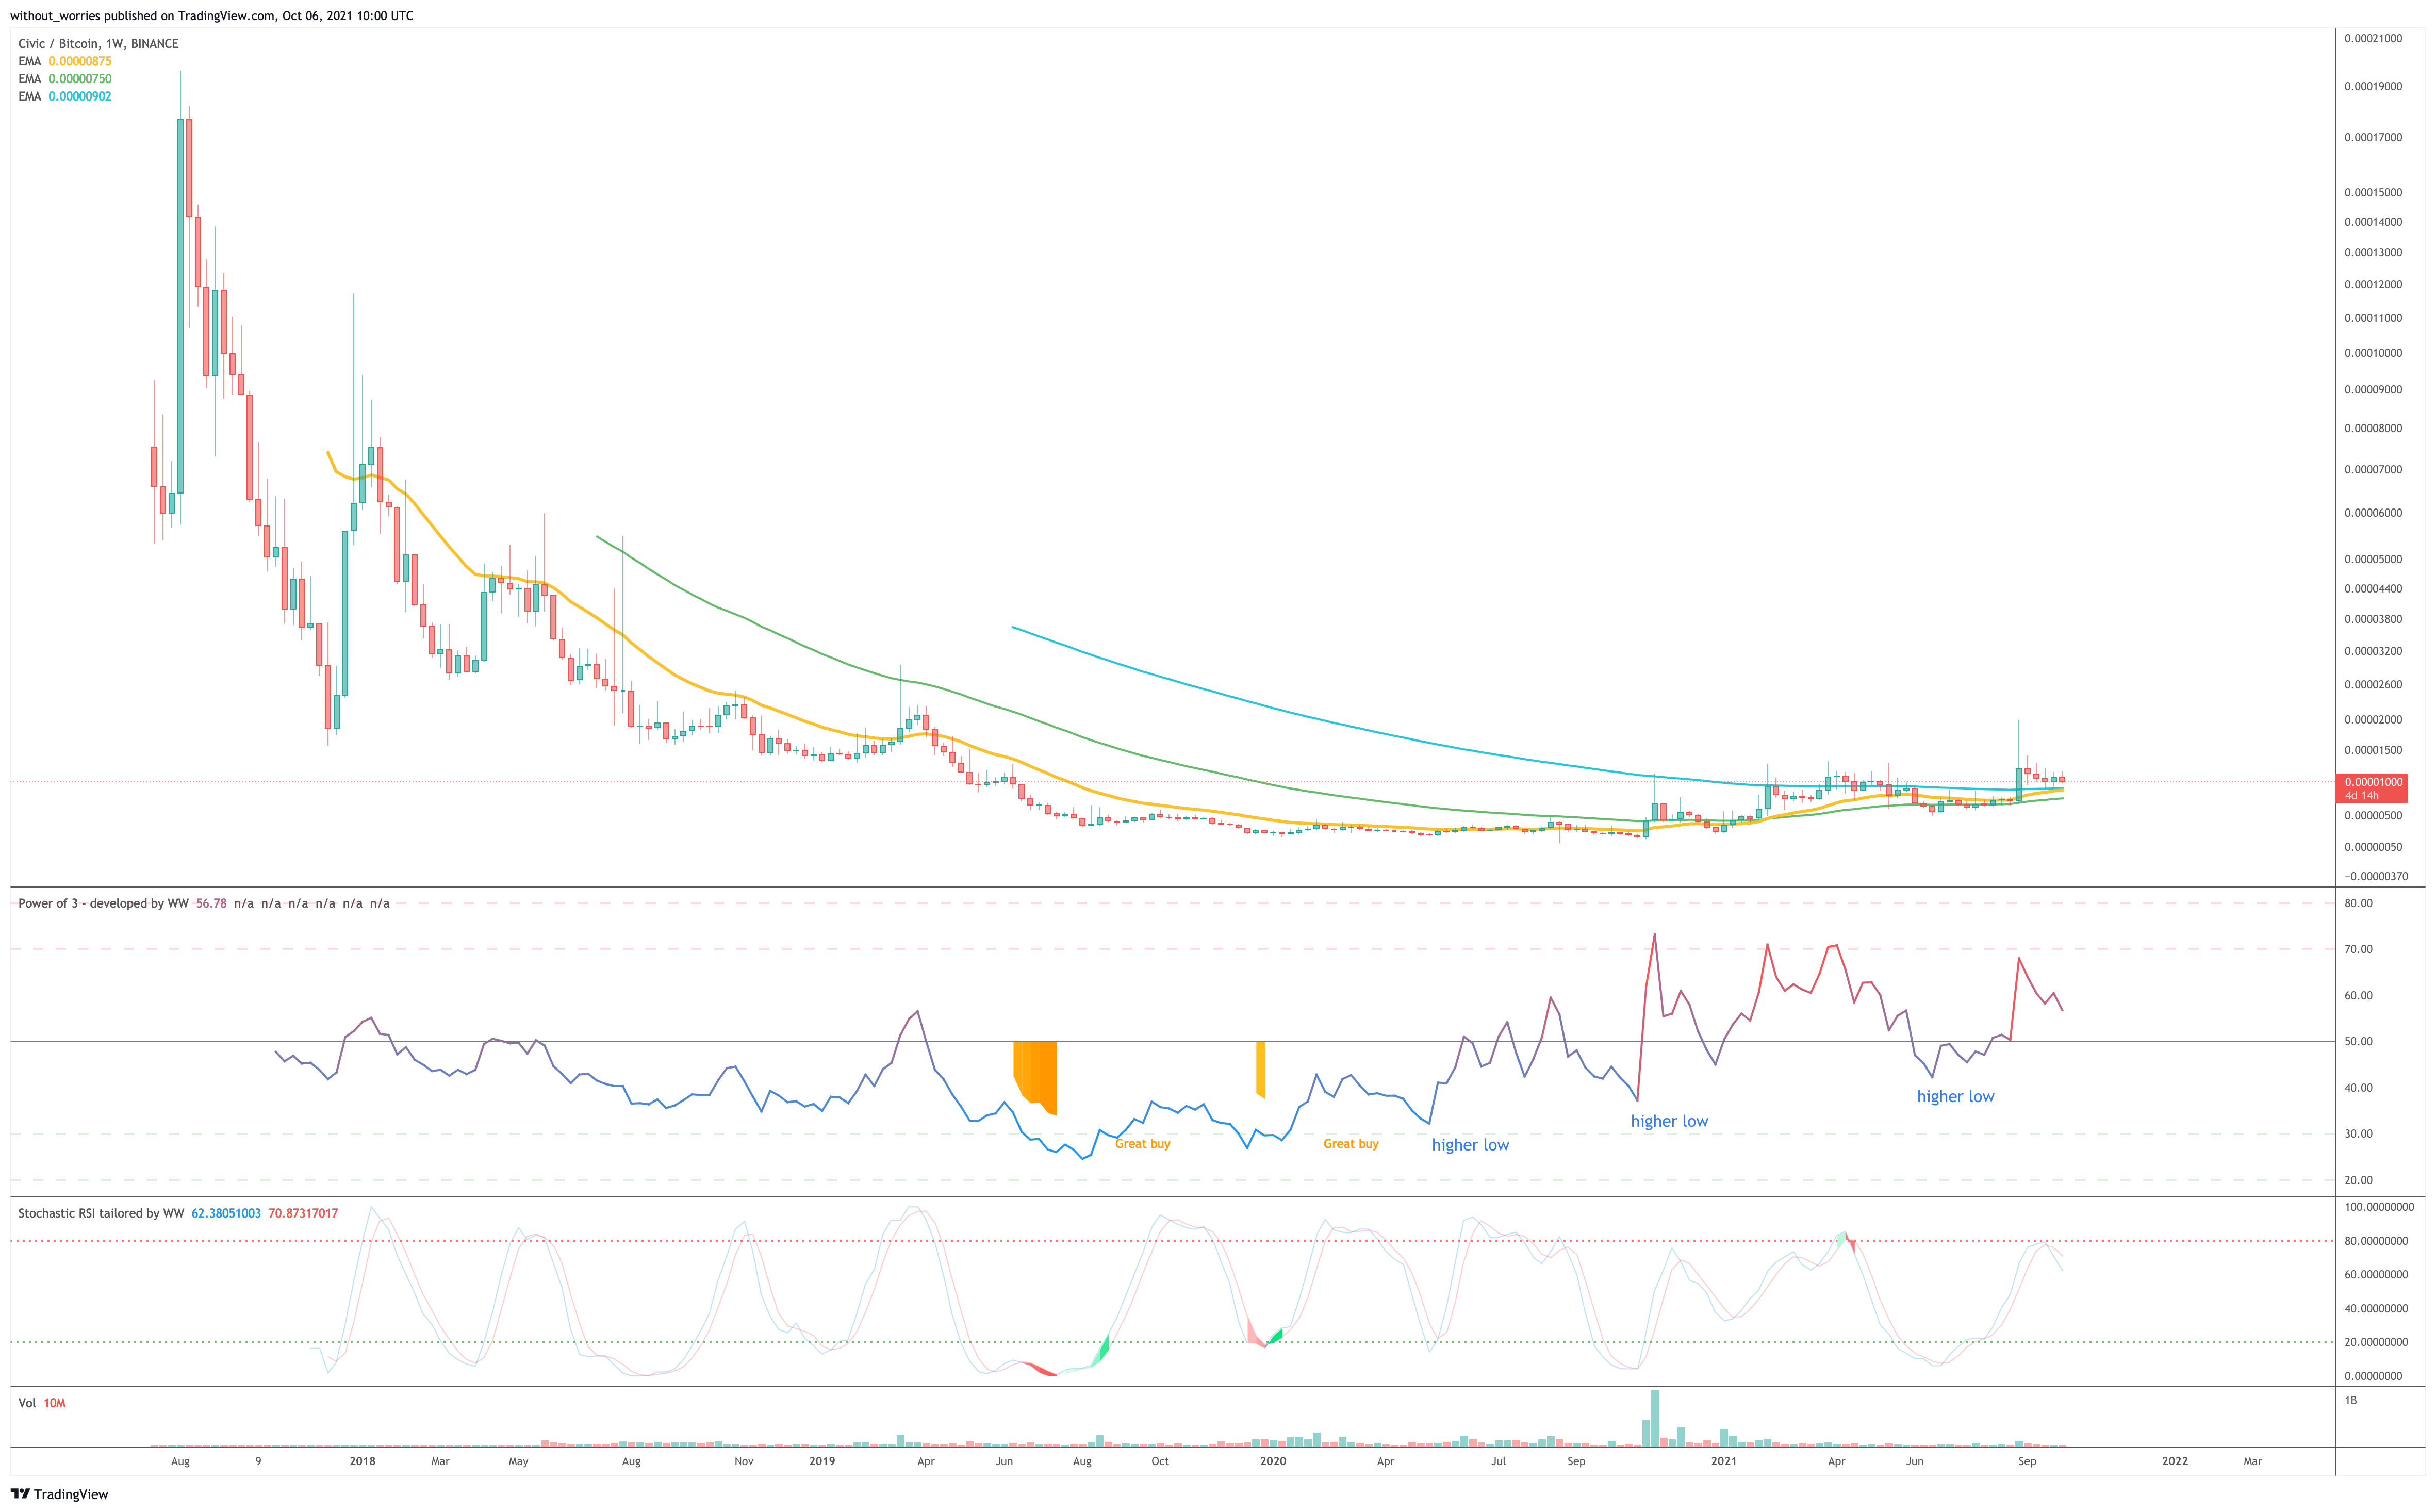Click price axis label 0.00019000
The width and height of the screenshot is (2436, 1512).
pos(2373,86)
